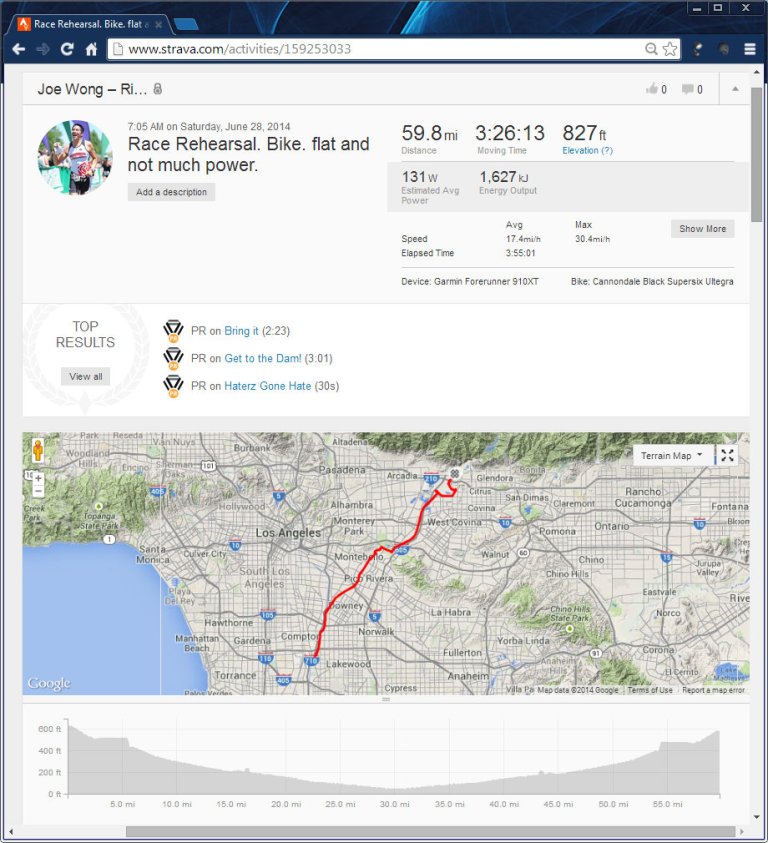Open the Terrain Map dropdown
The width and height of the screenshot is (768, 843).
click(670, 454)
